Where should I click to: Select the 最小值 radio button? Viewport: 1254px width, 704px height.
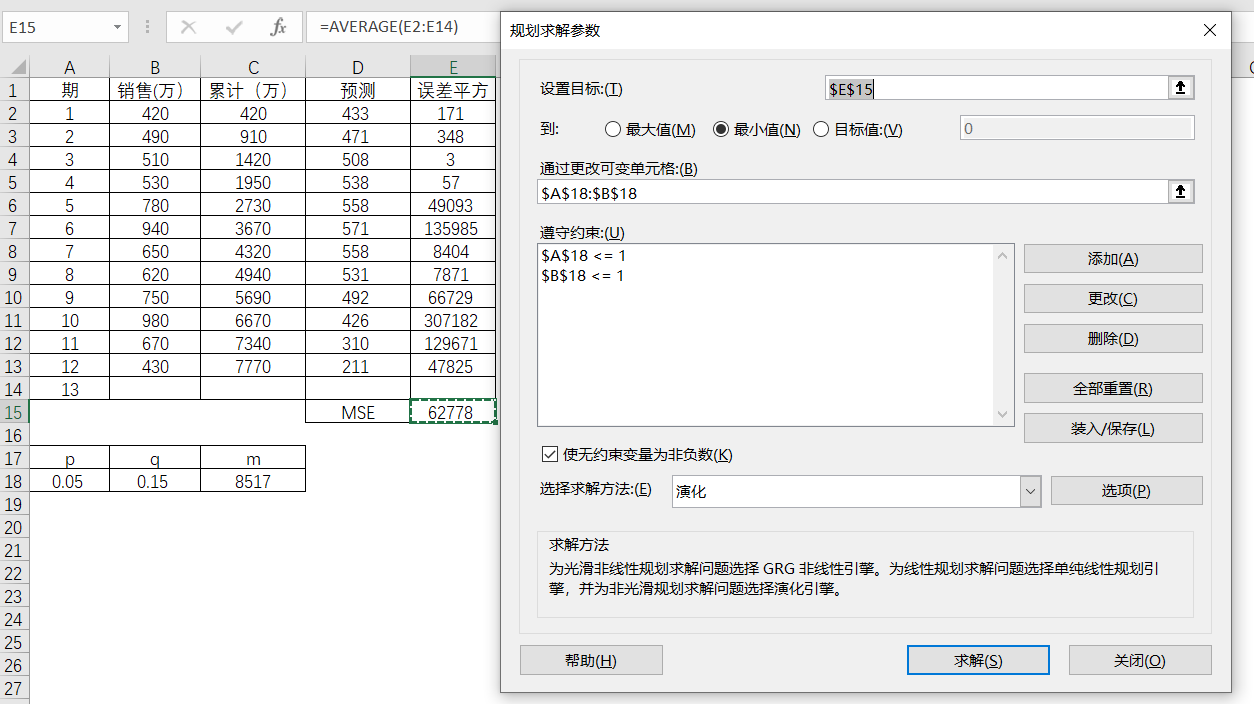point(721,129)
